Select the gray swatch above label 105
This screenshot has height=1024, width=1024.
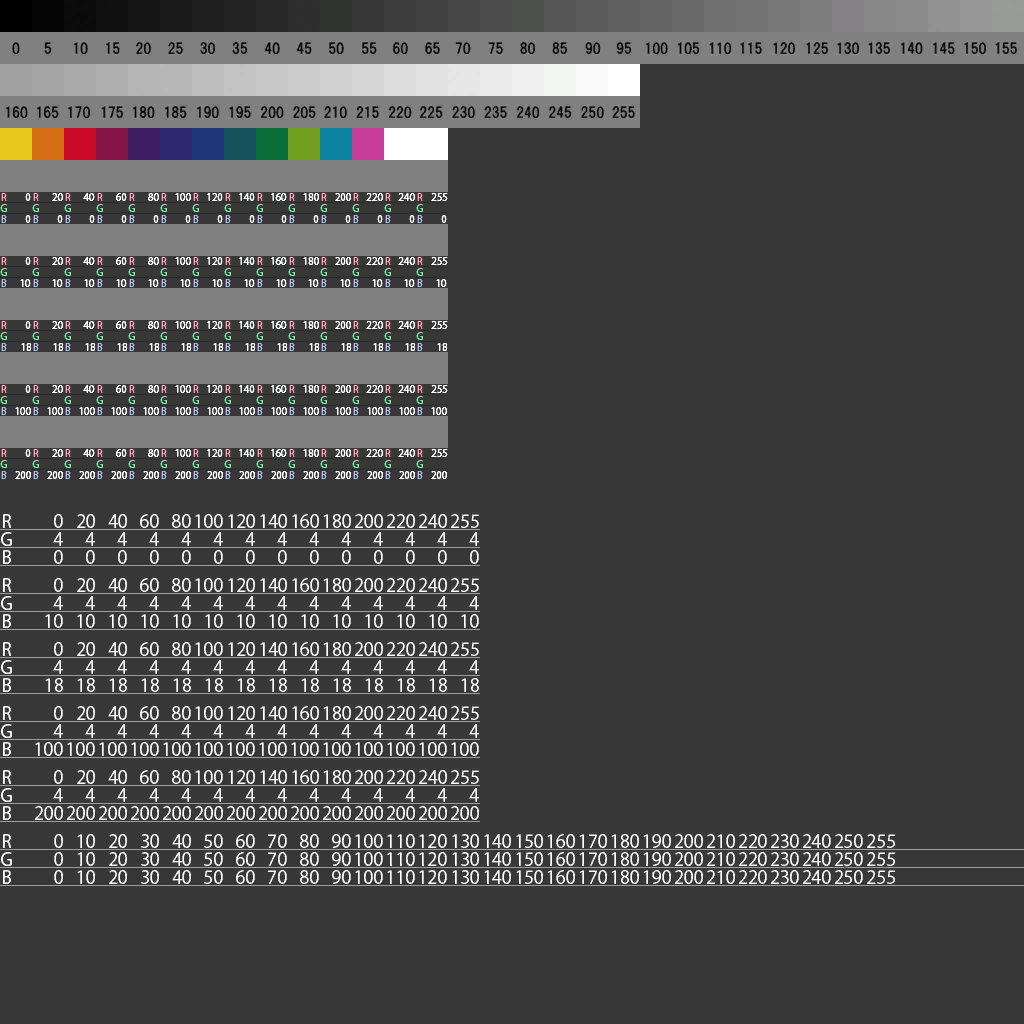(x=688, y=16)
